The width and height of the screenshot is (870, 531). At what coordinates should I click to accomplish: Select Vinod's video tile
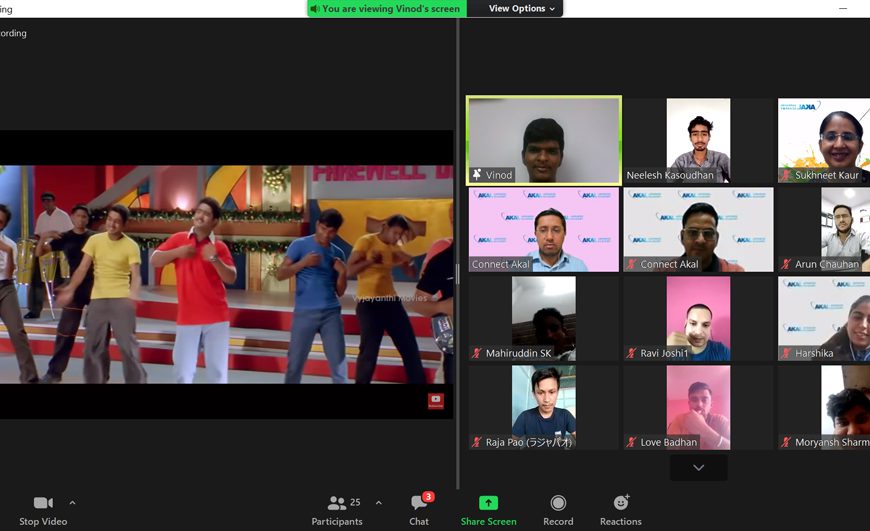(544, 140)
